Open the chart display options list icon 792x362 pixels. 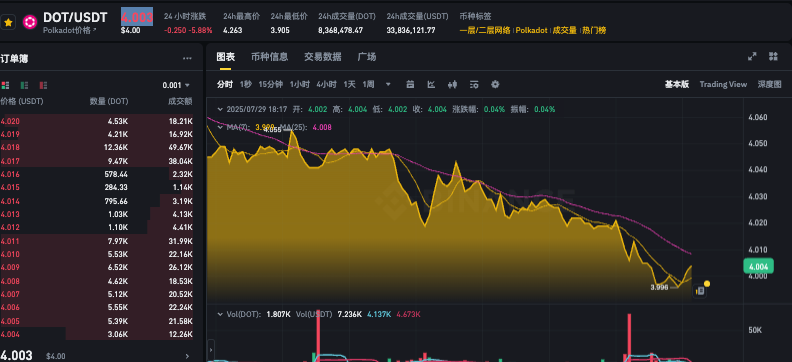(474, 84)
